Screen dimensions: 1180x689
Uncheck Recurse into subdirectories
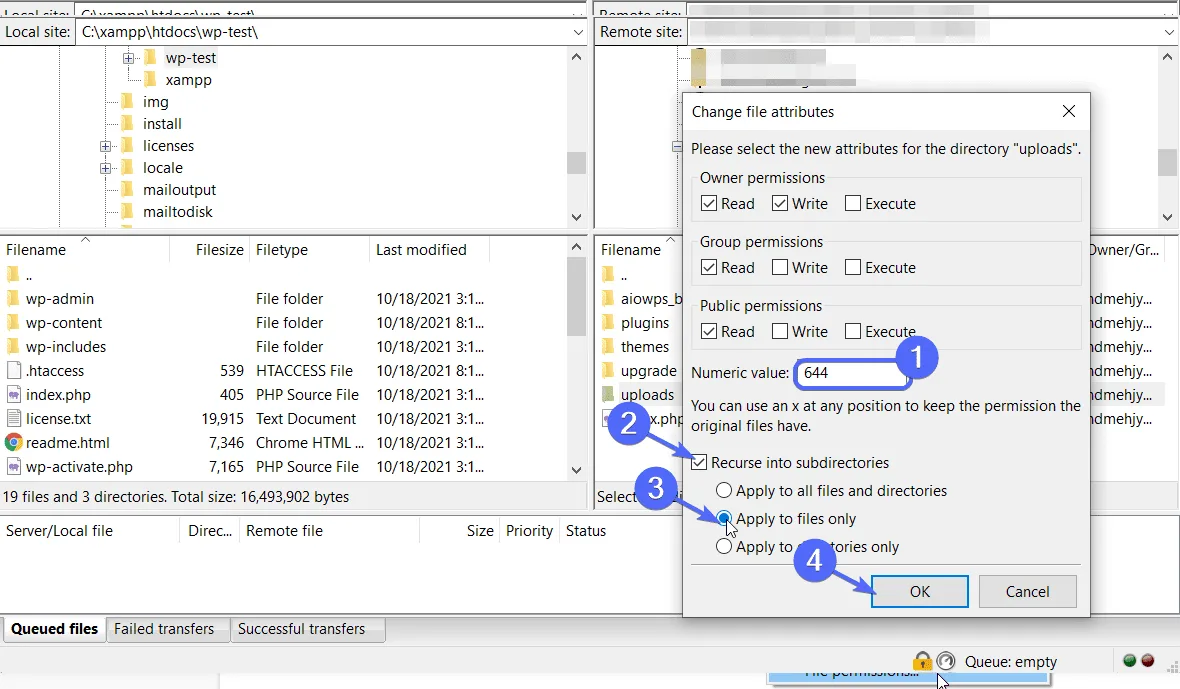tap(699, 463)
